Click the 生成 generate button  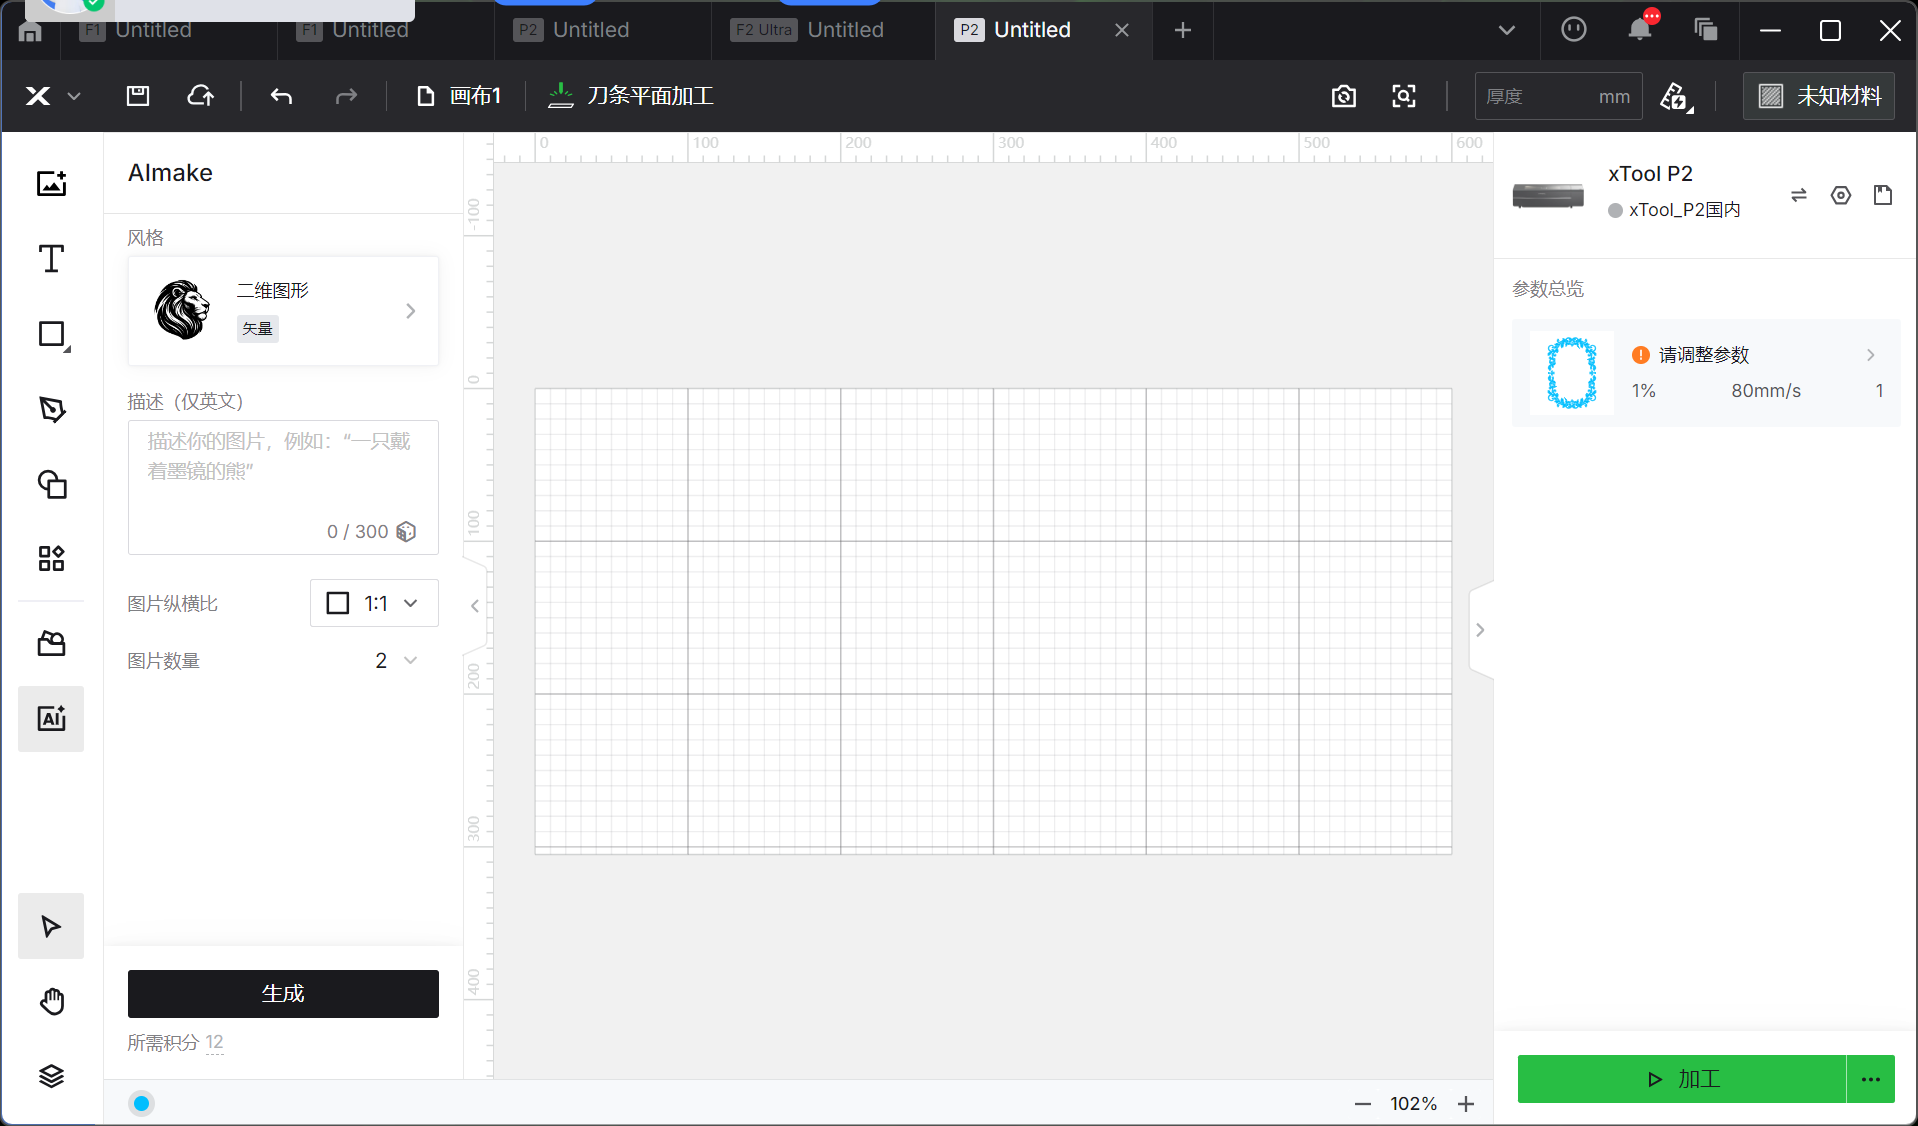(x=283, y=994)
